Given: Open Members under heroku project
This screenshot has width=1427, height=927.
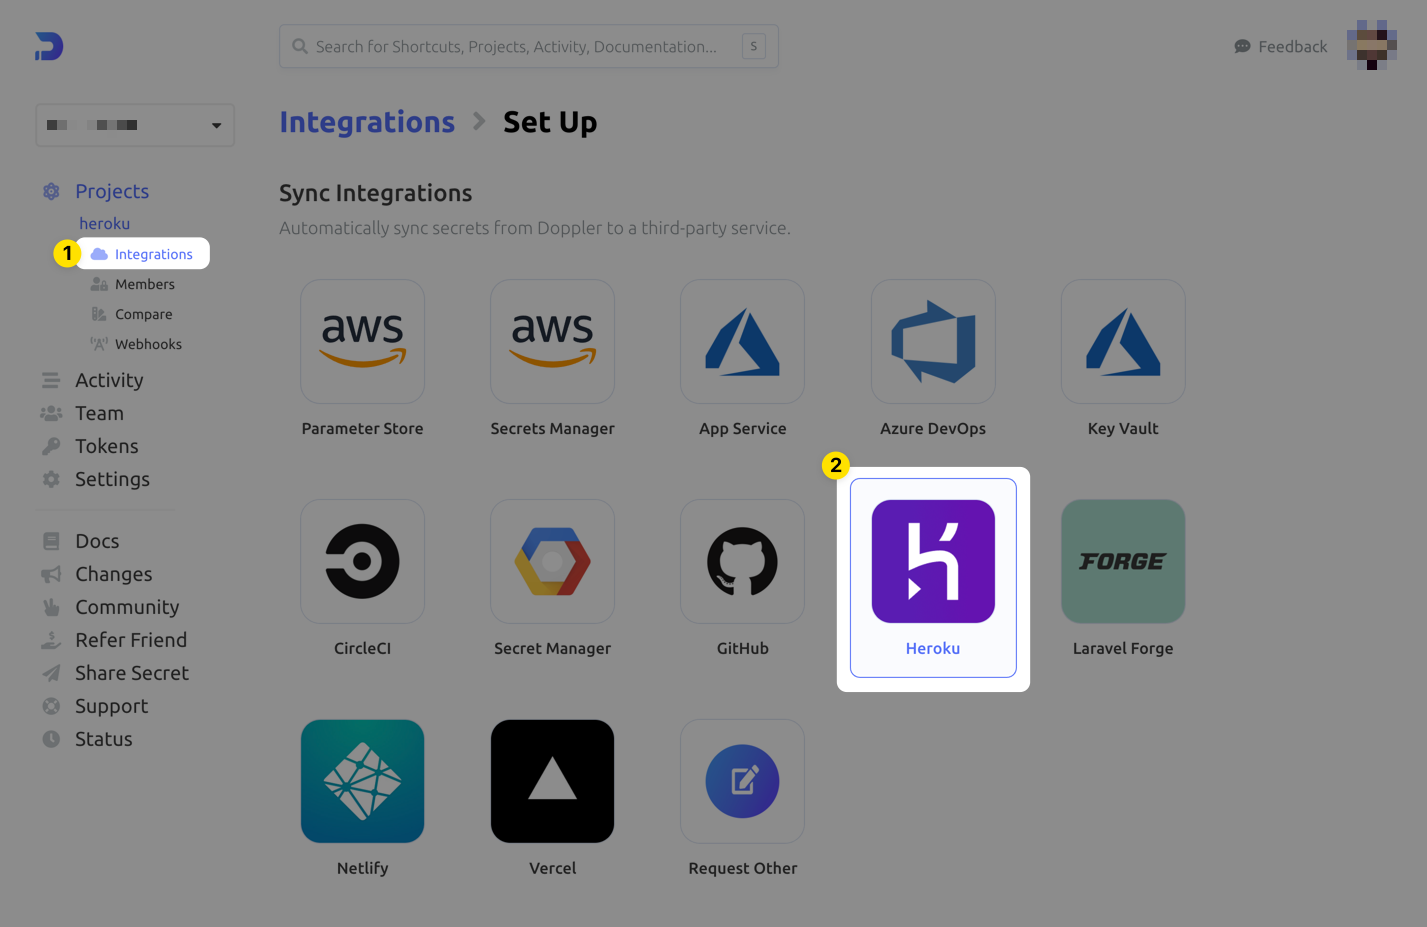Looking at the screenshot, I should (x=145, y=284).
